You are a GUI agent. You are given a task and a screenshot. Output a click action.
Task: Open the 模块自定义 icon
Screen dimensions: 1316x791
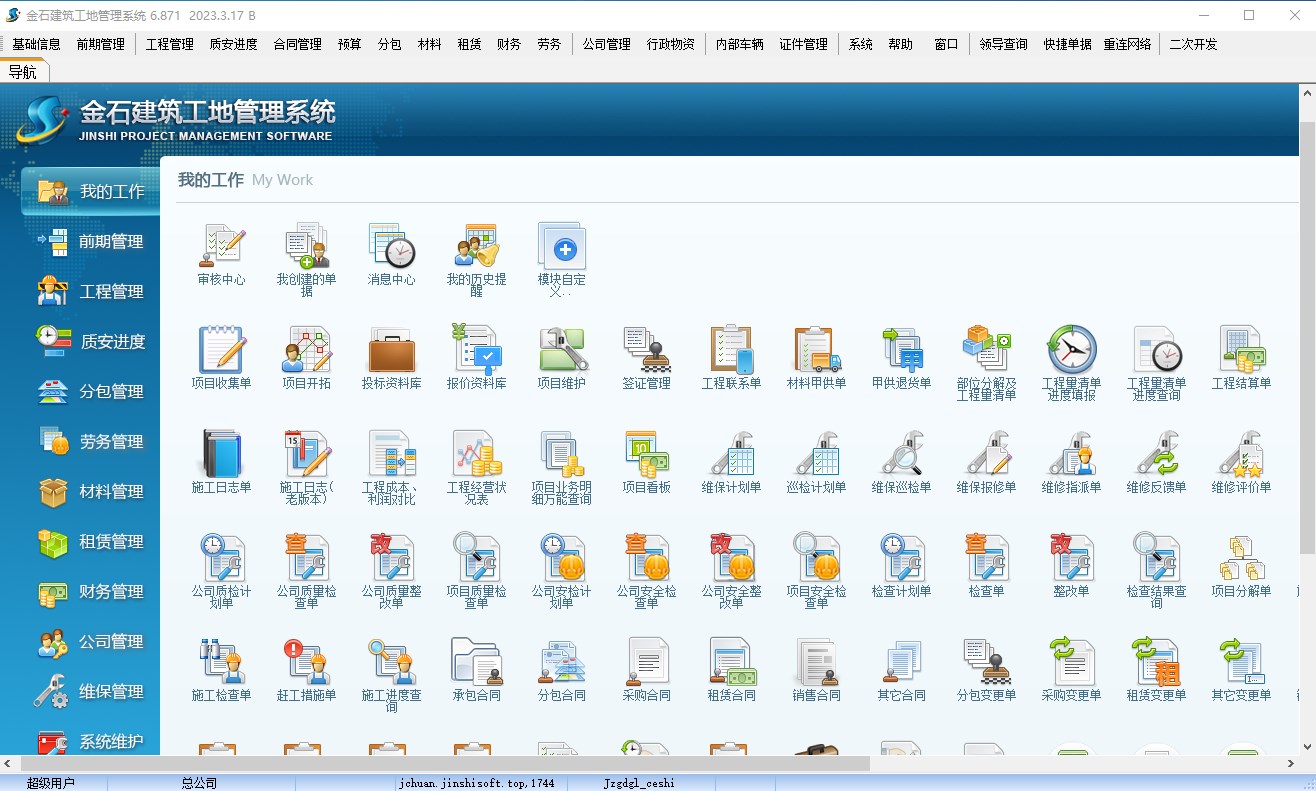(x=561, y=246)
